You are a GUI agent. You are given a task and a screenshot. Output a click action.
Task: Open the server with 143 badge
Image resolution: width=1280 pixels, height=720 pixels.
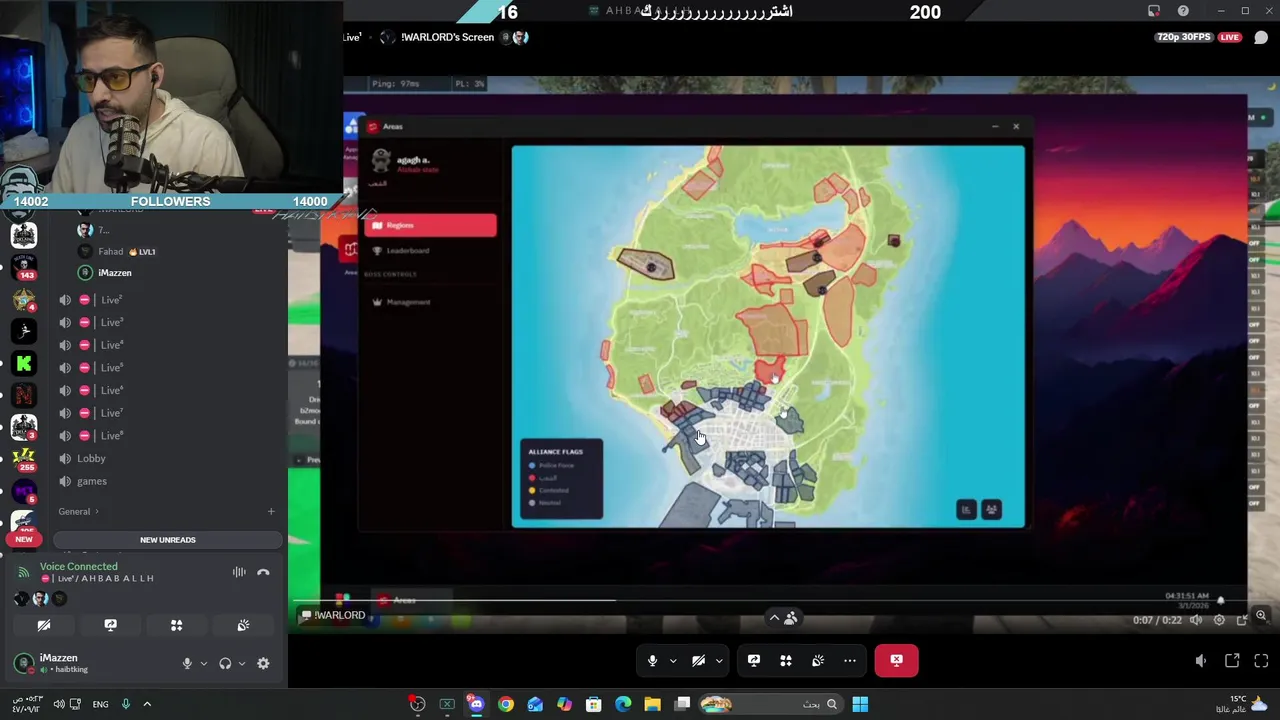(x=24, y=267)
